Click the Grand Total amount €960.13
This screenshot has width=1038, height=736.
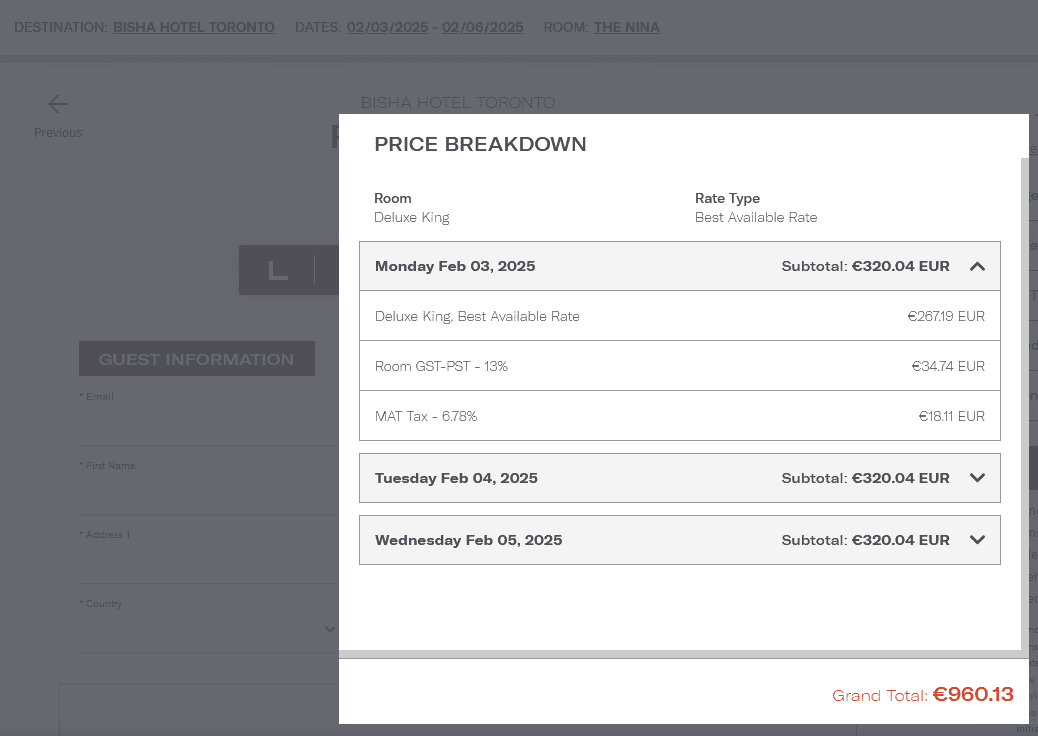coord(973,694)
